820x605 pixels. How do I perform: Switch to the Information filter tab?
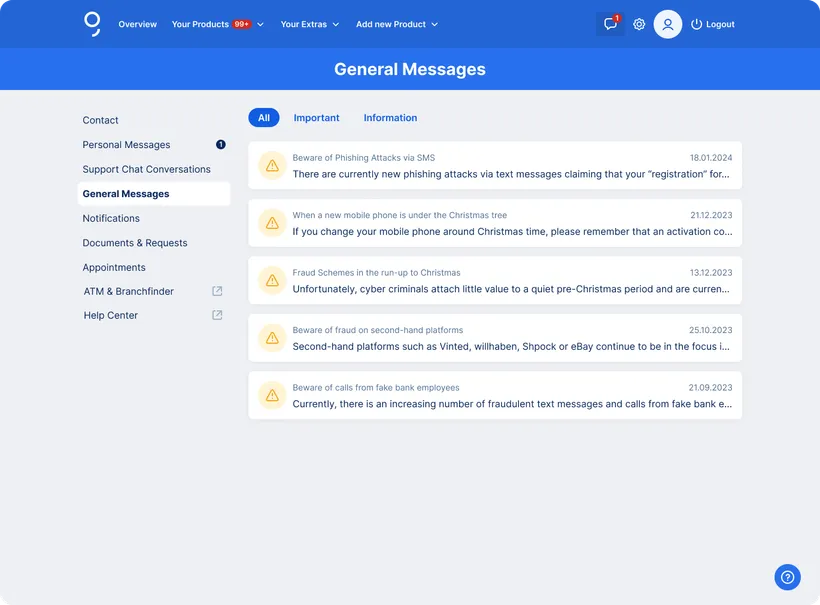(x=390, y=118)
